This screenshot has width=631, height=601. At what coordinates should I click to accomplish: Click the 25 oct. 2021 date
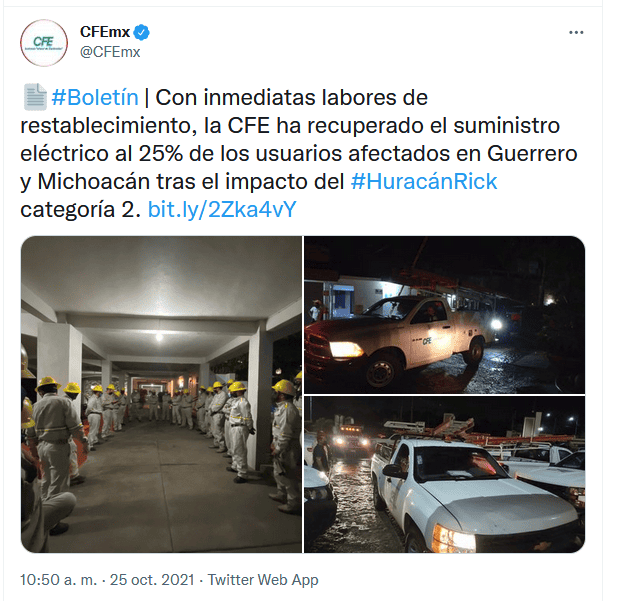pyautogui.click(x=152, y=580)
